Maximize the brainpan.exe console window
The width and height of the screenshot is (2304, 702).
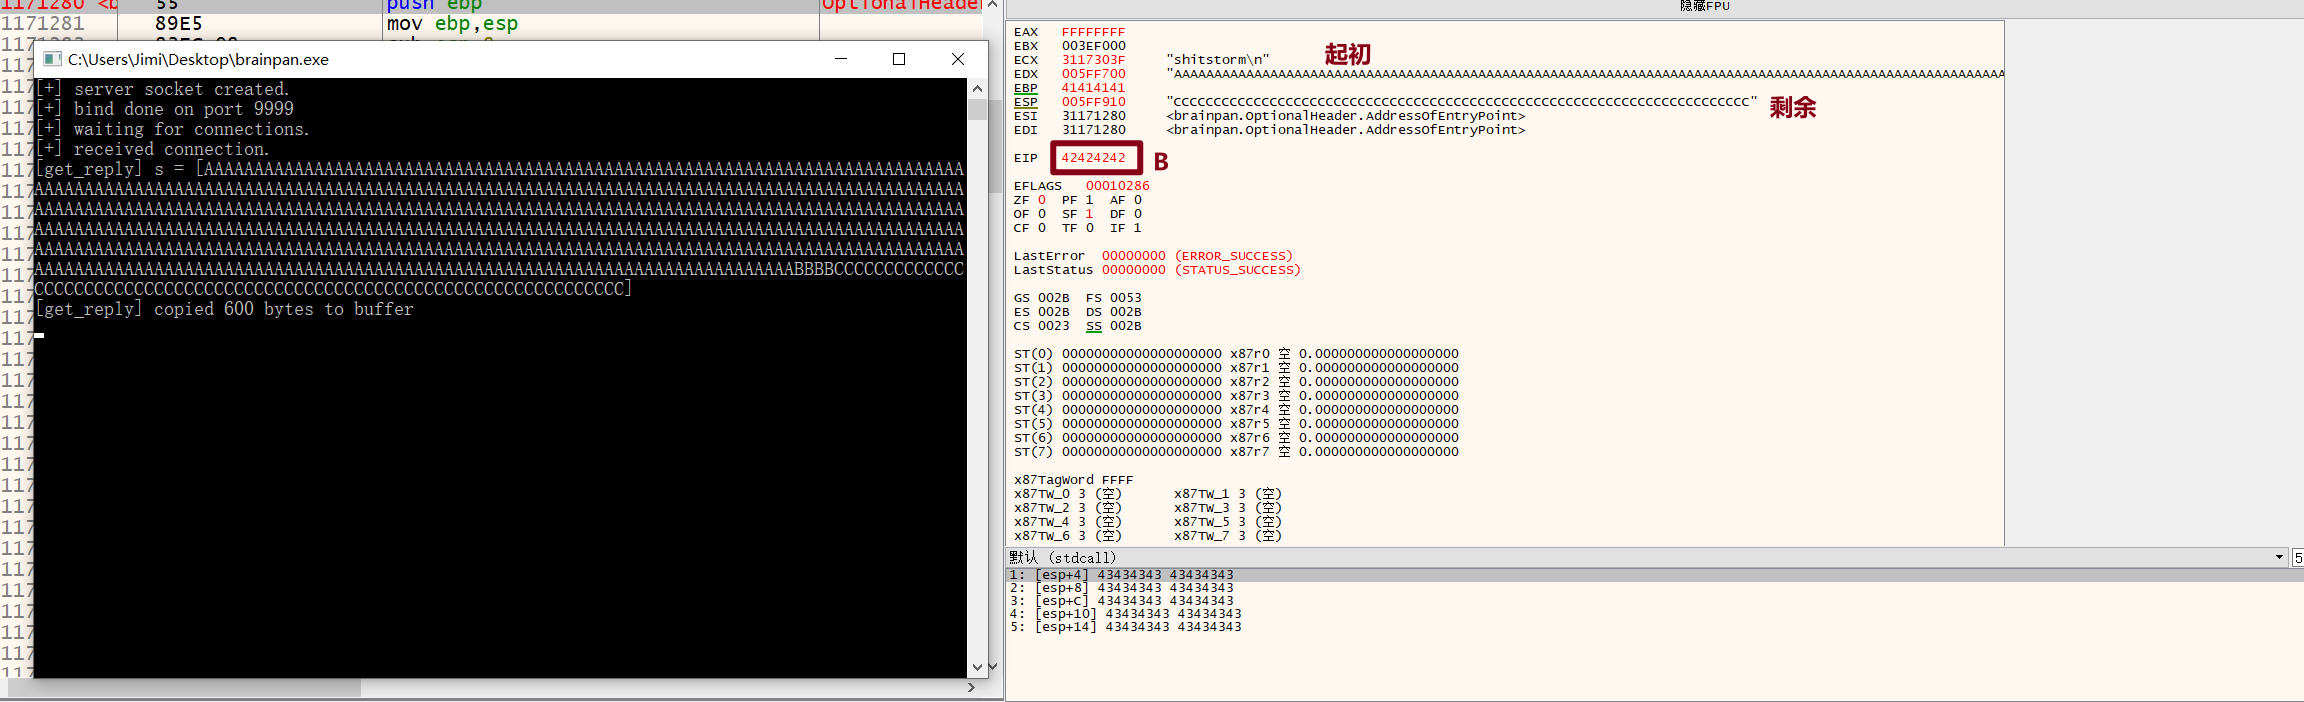(x=899, y=59)
